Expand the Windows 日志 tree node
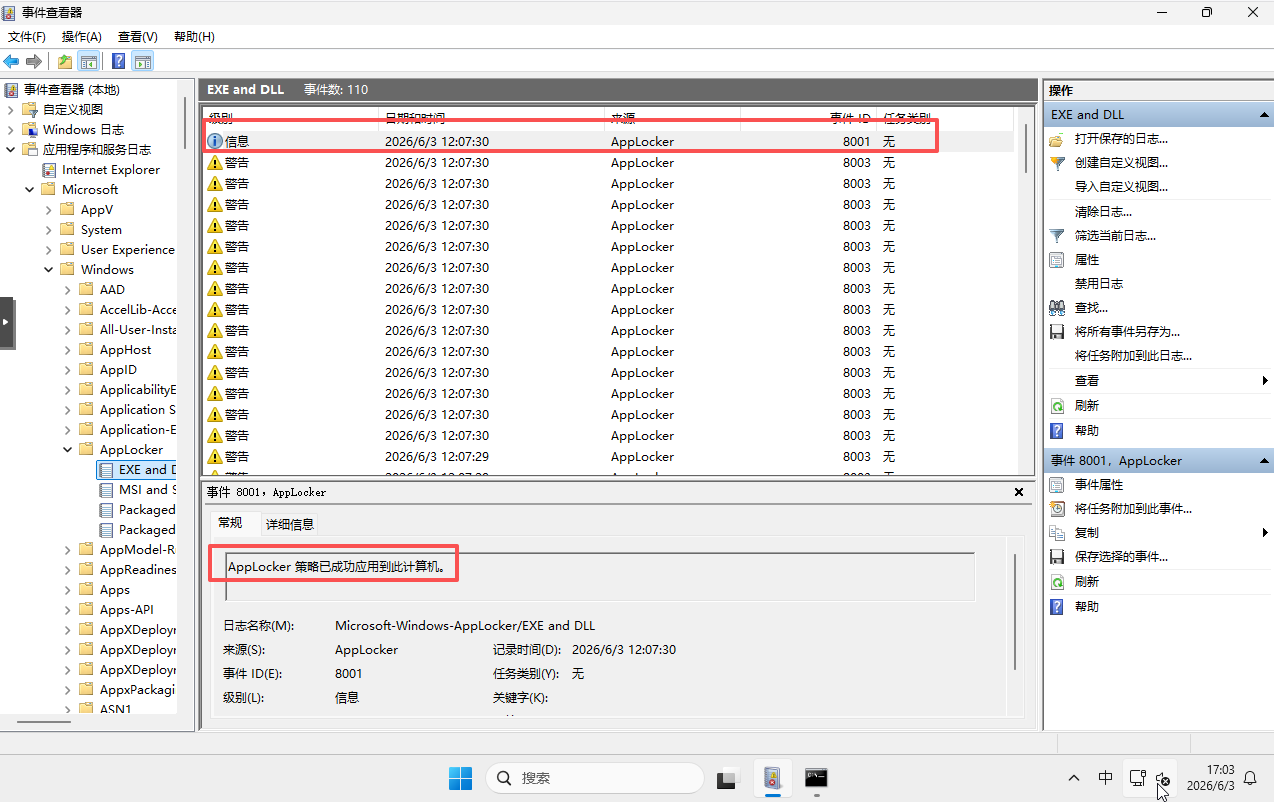Viewport: 1274px width, 802px height. click(11, 130)
